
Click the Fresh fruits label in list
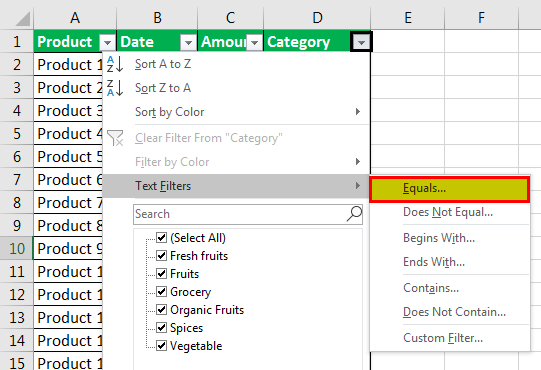(199, 256)
